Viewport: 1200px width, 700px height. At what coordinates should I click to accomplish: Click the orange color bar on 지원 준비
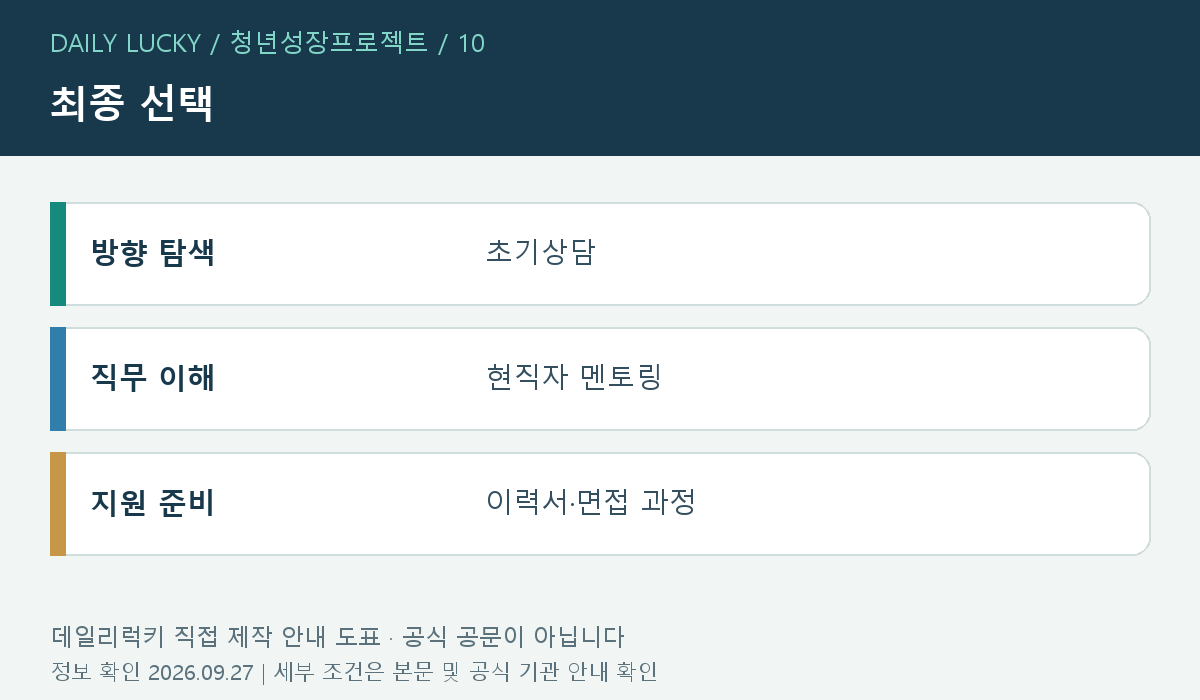point(58,504)
